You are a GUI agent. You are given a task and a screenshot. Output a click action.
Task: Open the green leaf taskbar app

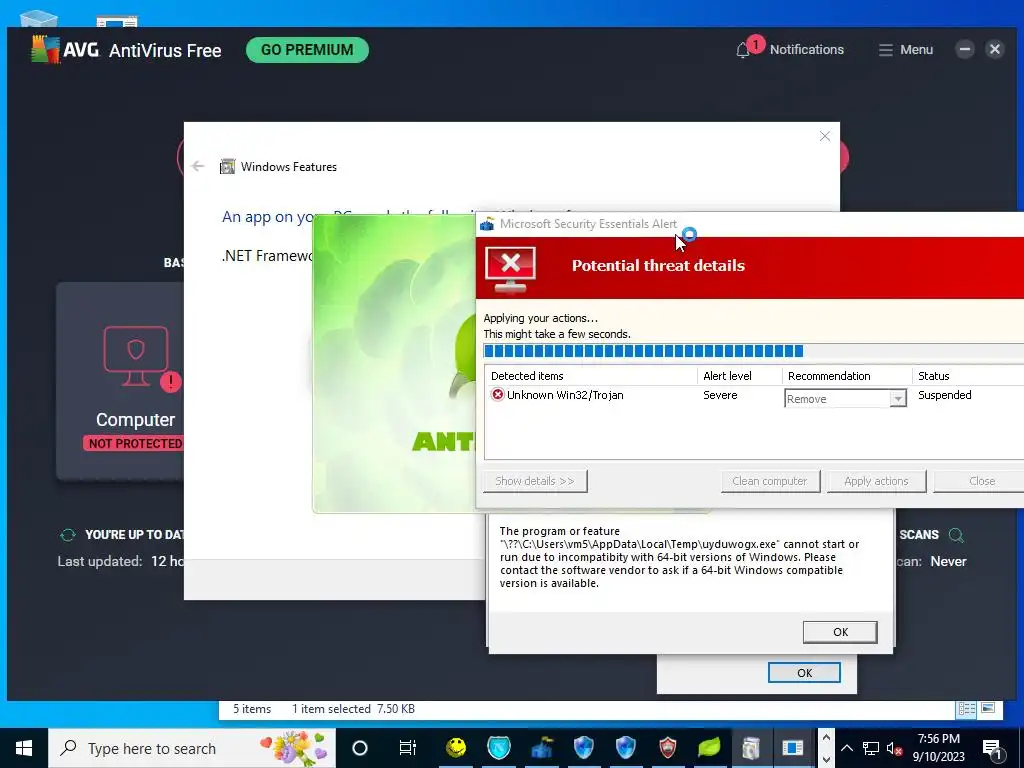point(709,748)
